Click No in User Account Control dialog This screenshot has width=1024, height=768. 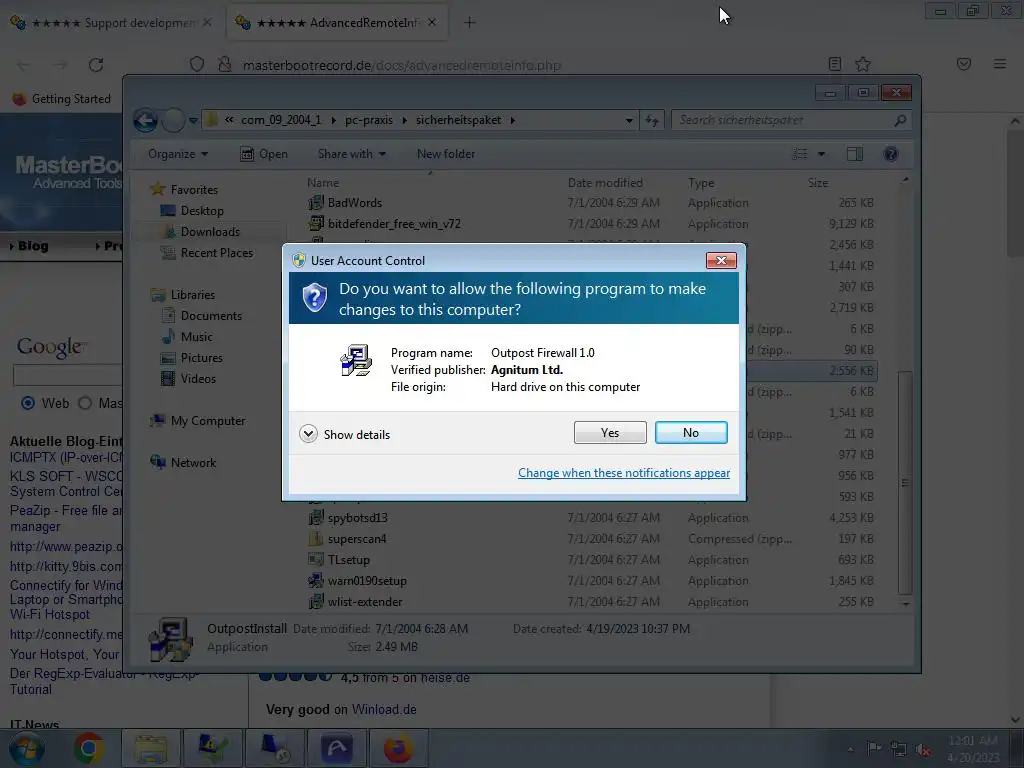click(691, 432)
